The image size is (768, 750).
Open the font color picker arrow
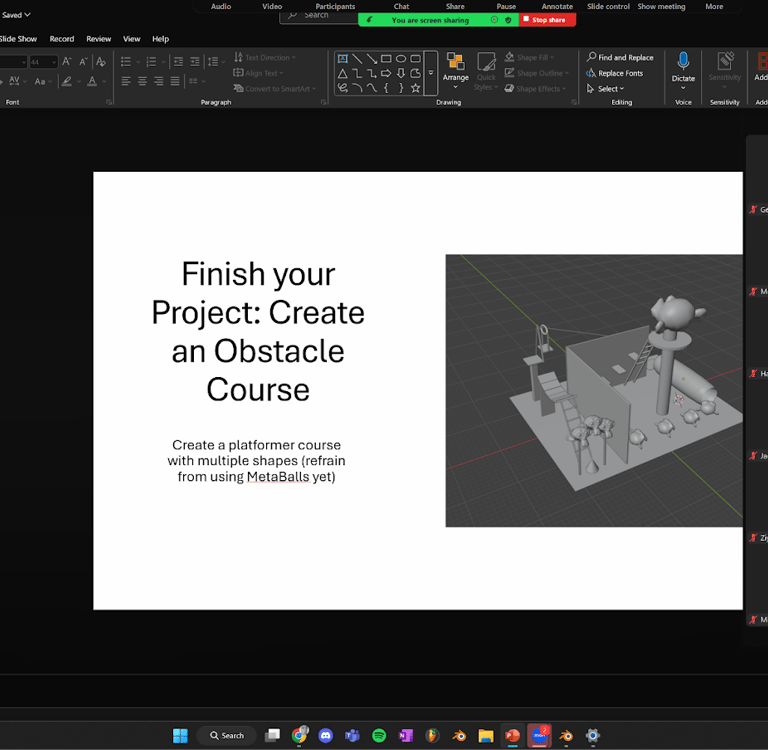click(104, 81)
